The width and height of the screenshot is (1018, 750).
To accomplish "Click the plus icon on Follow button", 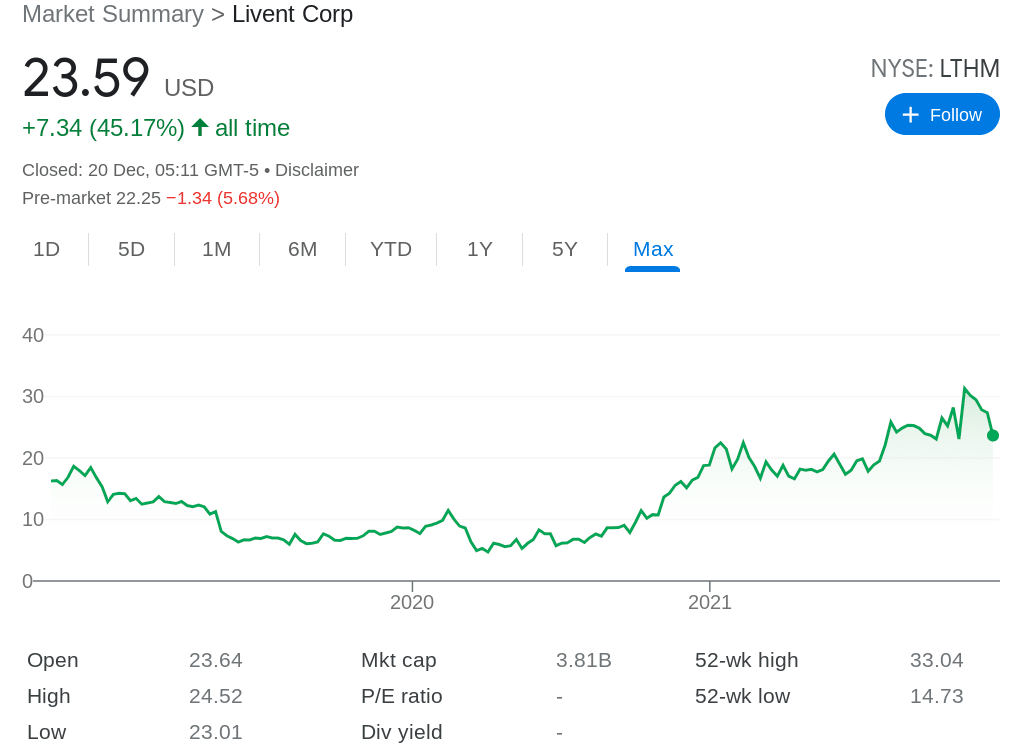I will (910, 115).
